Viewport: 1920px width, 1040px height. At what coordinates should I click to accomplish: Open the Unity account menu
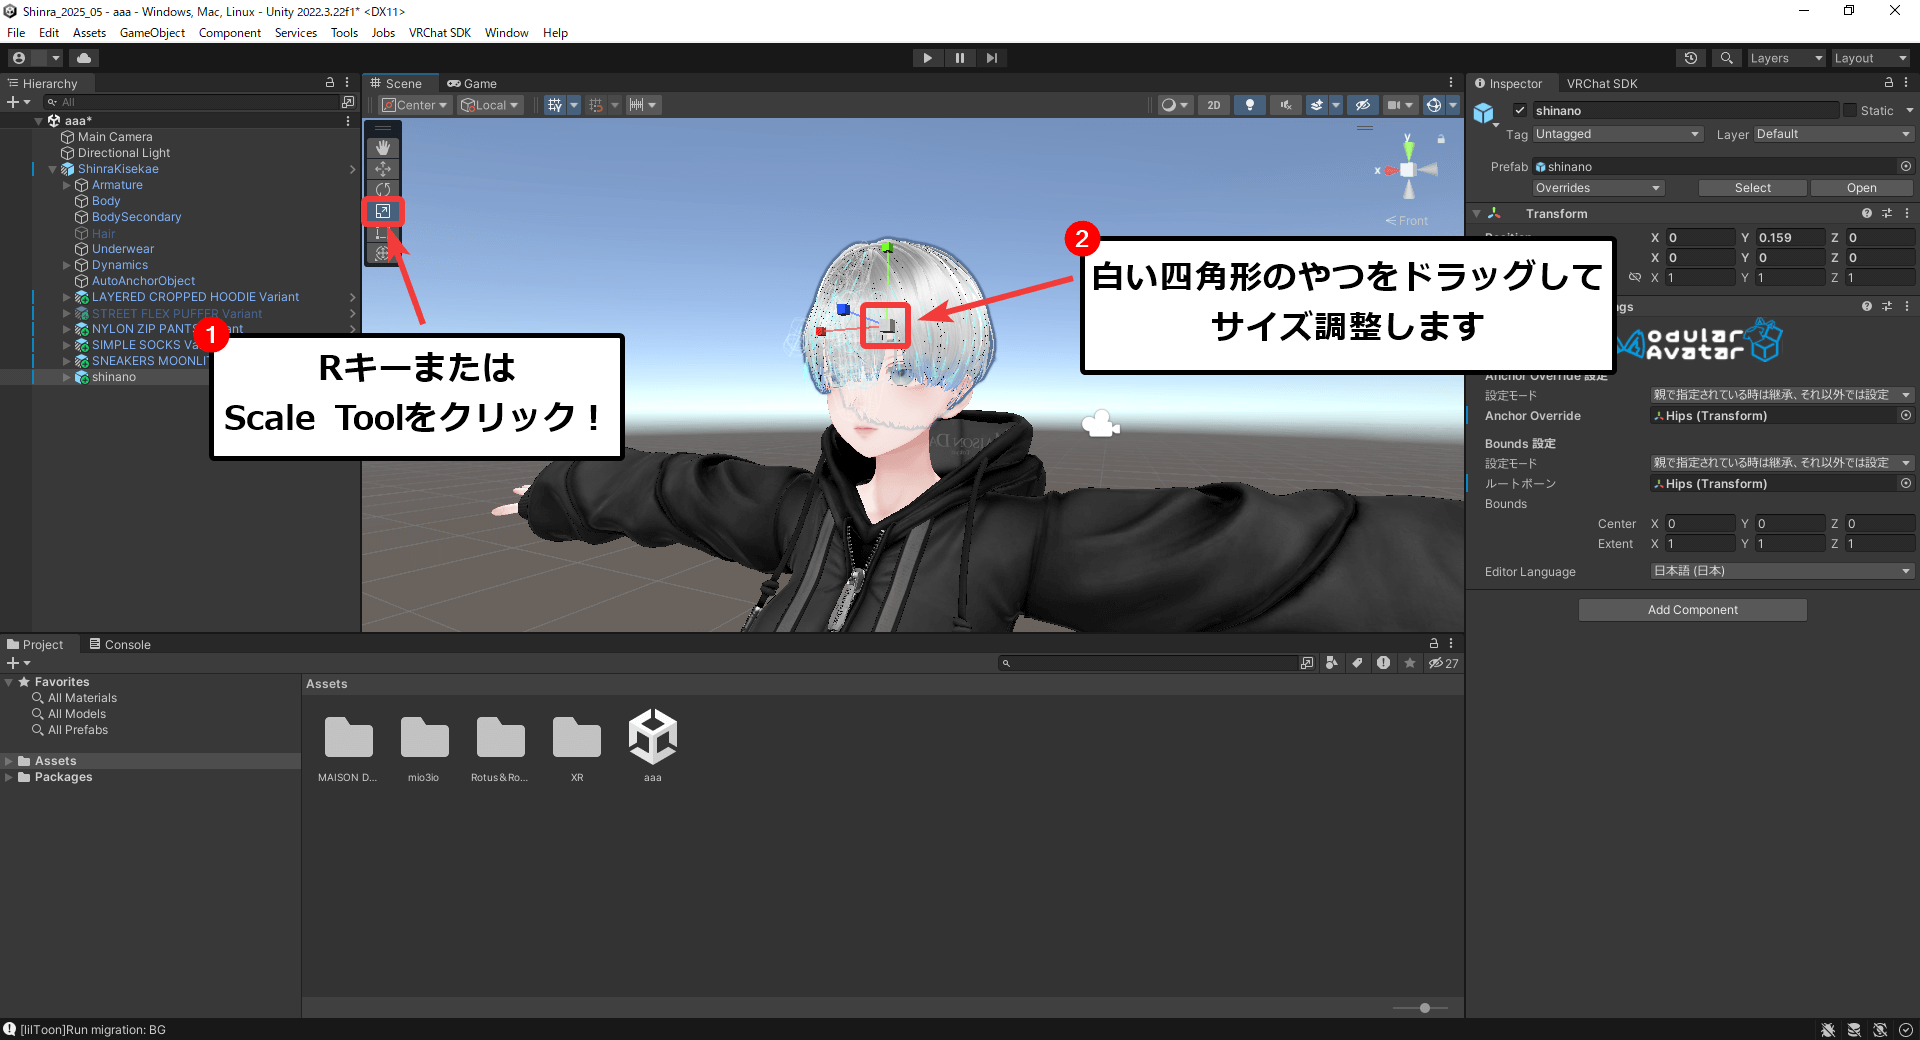(35, 58)
